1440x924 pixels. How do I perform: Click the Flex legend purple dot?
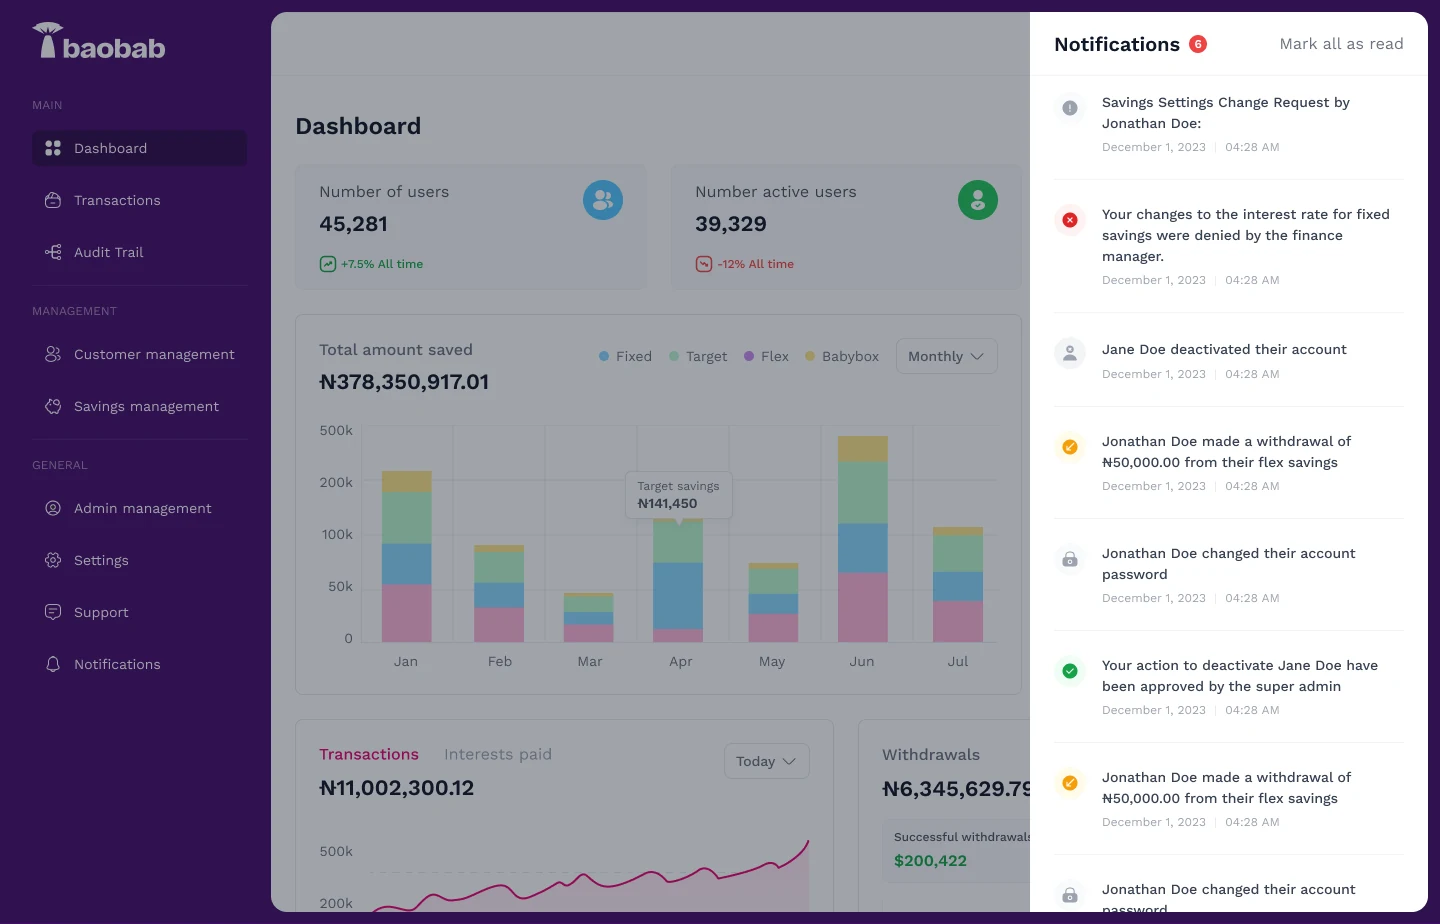click(x=749, y=356)
